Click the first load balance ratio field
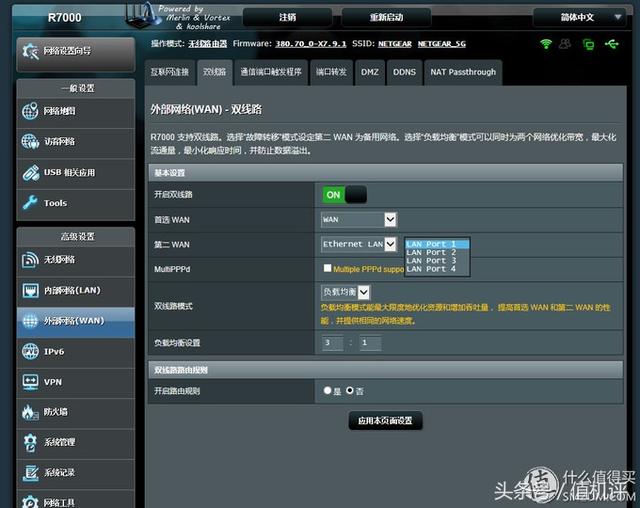 click(332, 343)
